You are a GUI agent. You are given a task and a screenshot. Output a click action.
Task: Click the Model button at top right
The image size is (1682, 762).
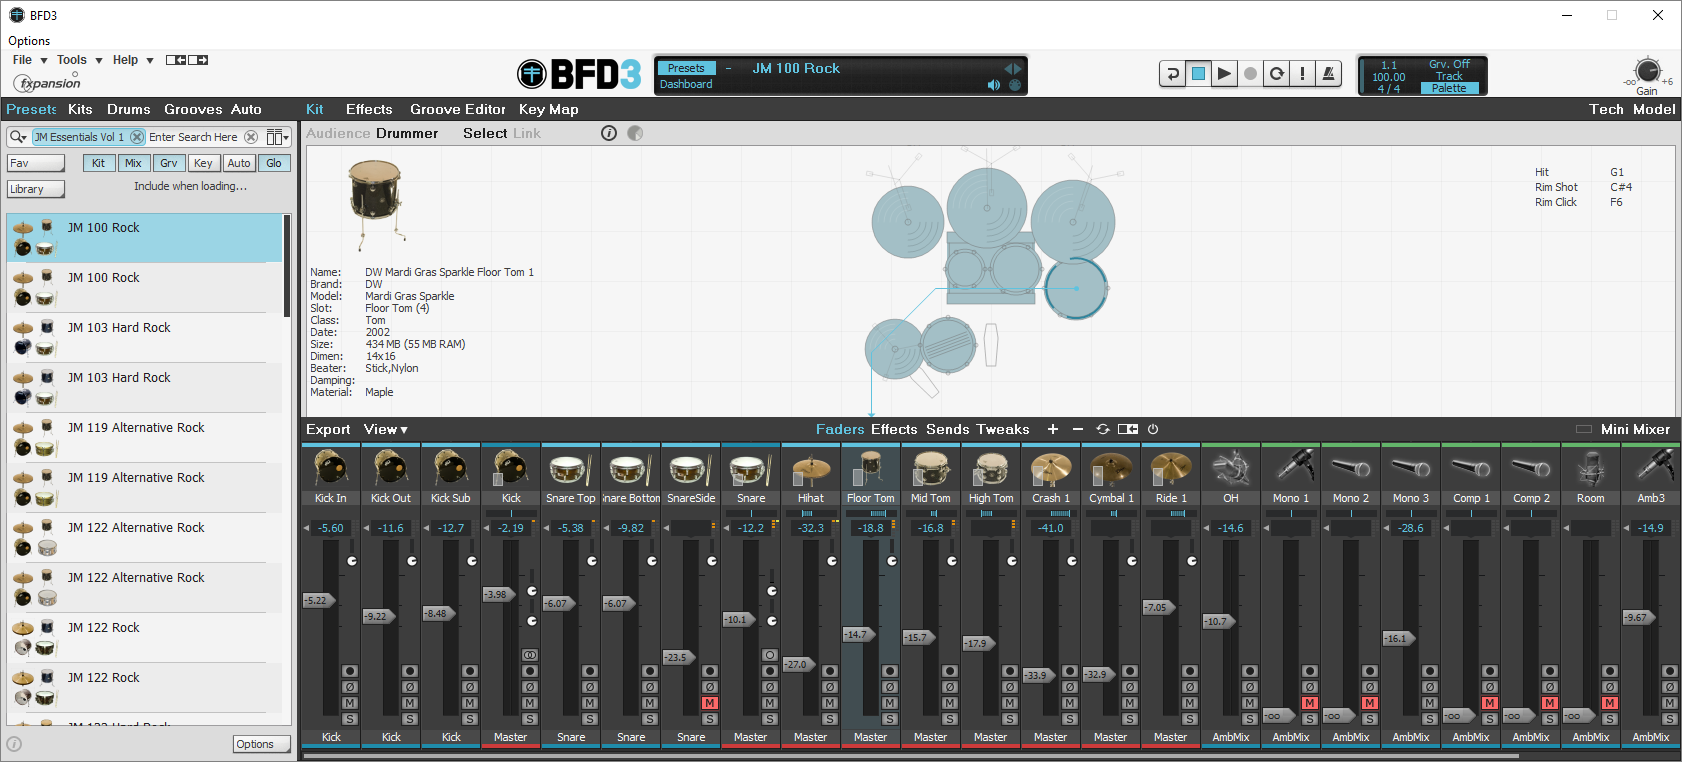coord(1654,109)
